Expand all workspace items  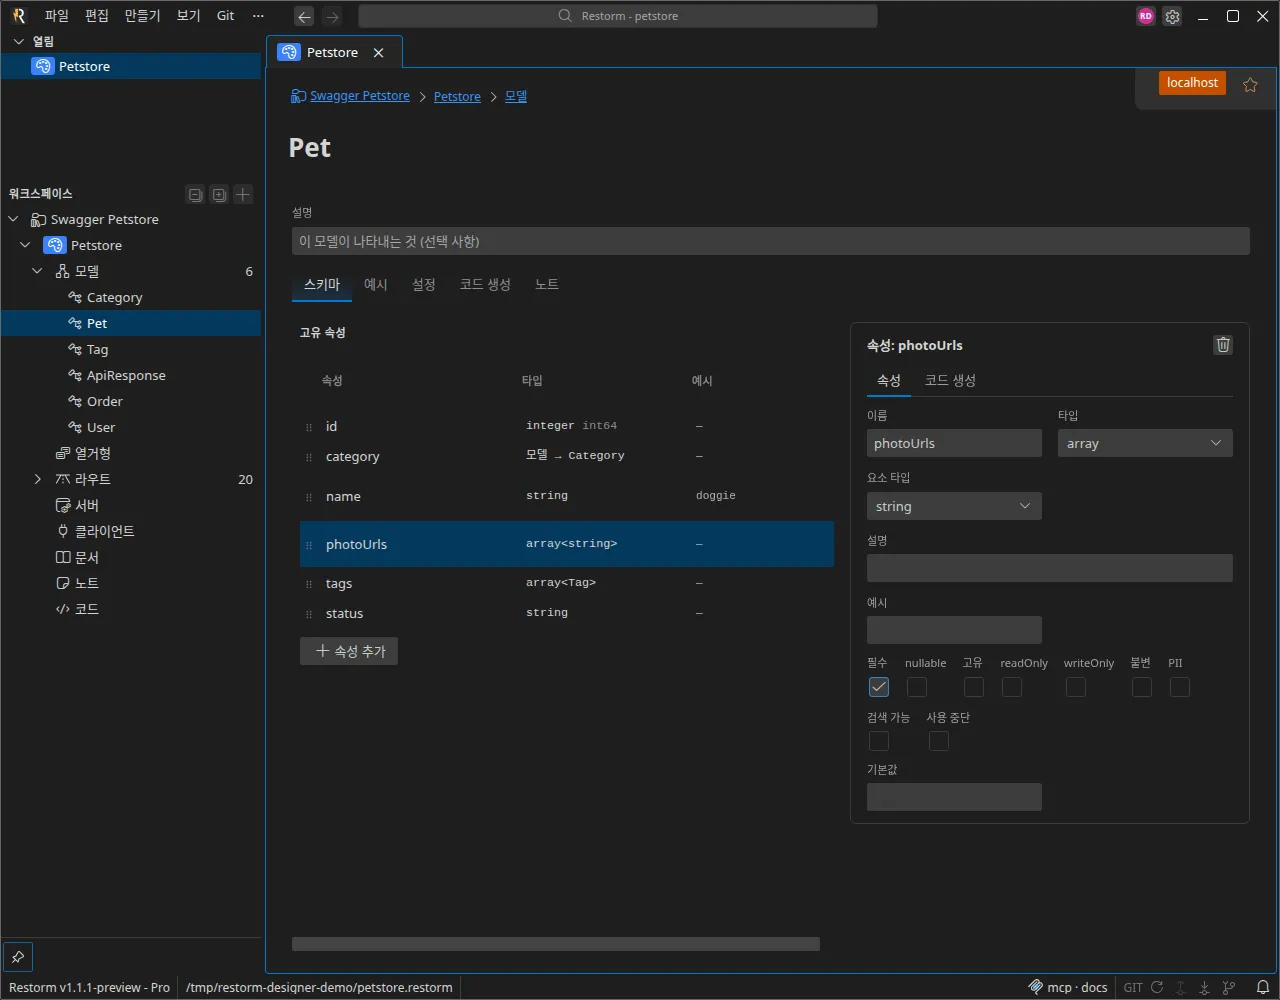[x=219, y=194]
